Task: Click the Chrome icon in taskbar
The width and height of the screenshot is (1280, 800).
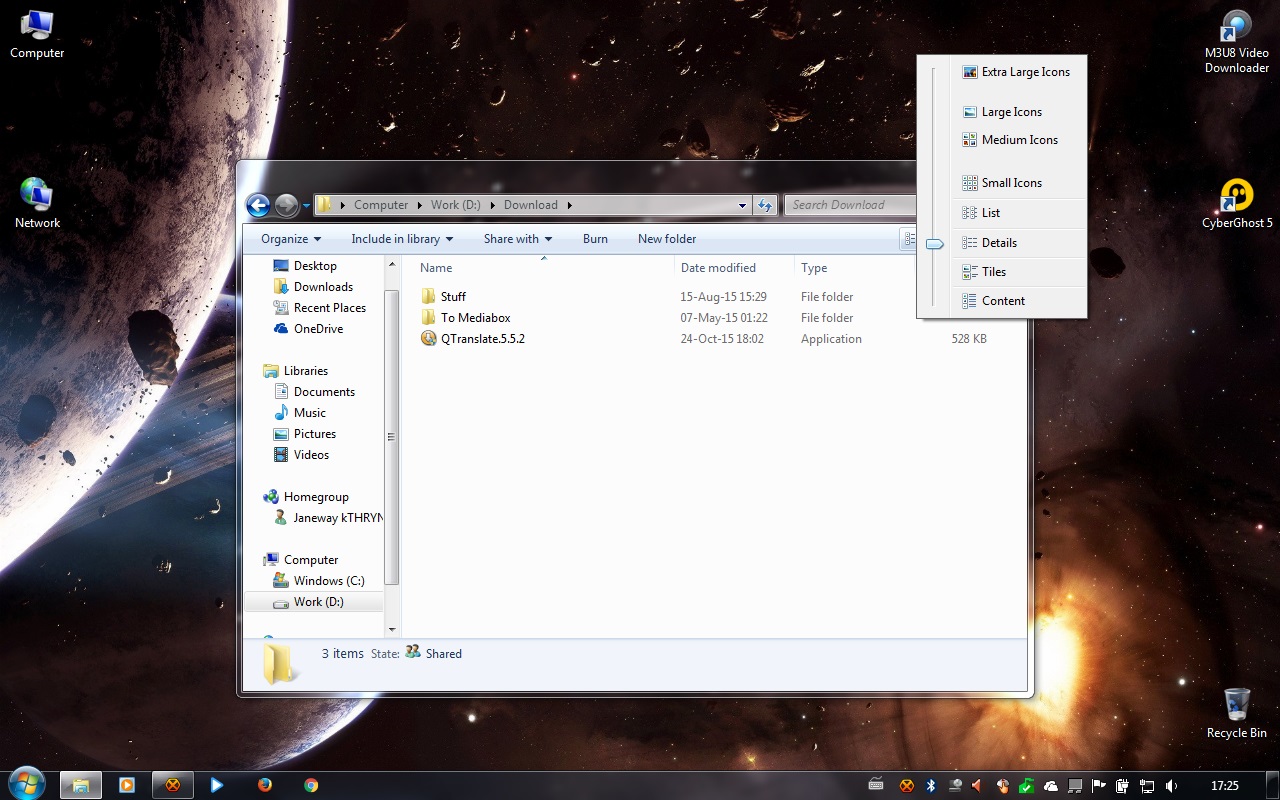Action: 311,785
